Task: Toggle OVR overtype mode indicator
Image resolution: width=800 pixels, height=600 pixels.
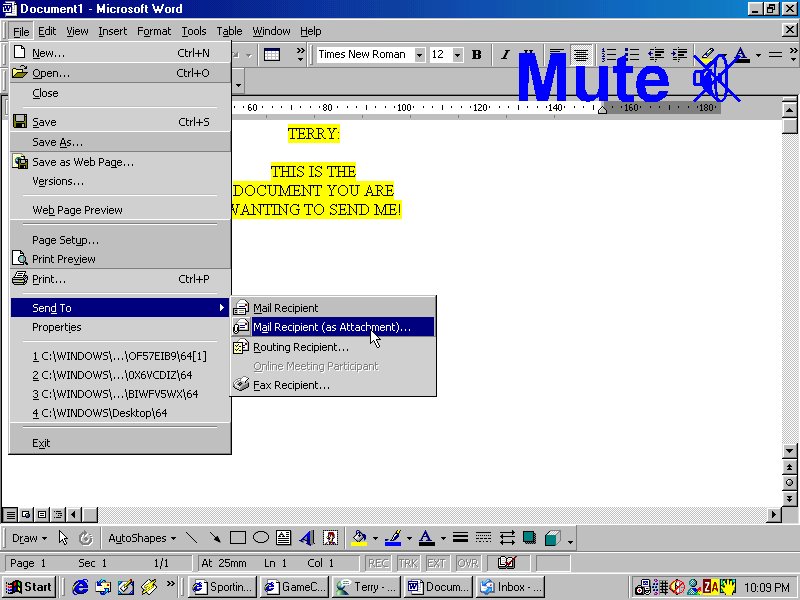Action: click(467, 563)
